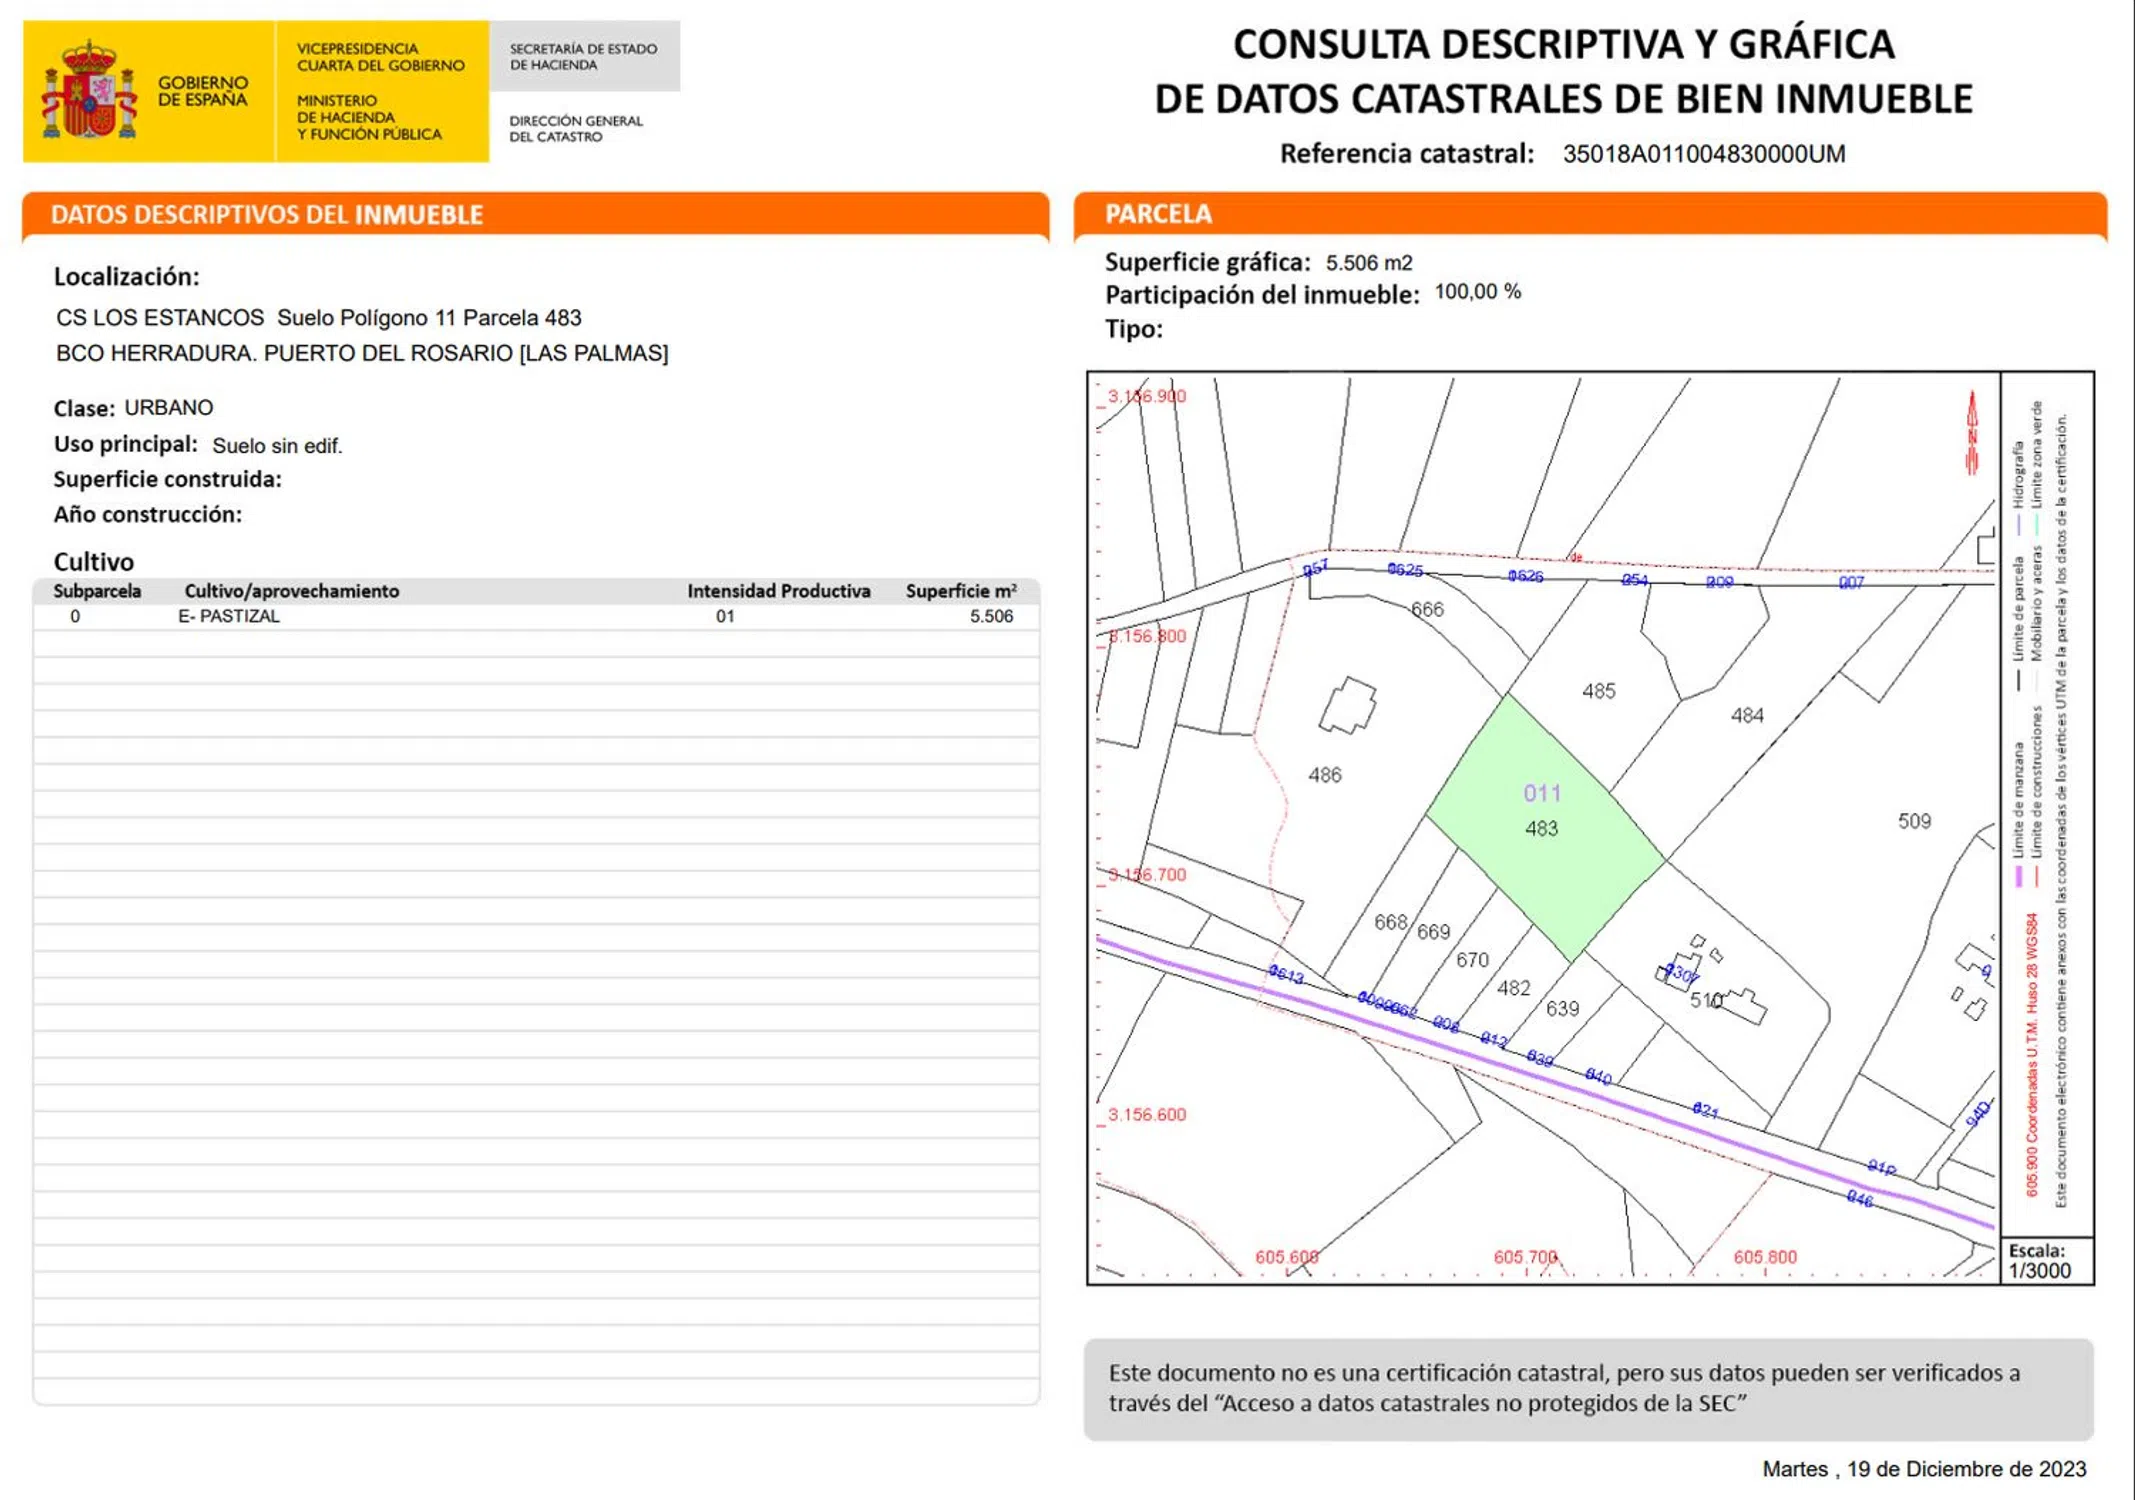Click the Superficie construida label
Viewport: 2135px width, 1500px height.
coord(167,479)
